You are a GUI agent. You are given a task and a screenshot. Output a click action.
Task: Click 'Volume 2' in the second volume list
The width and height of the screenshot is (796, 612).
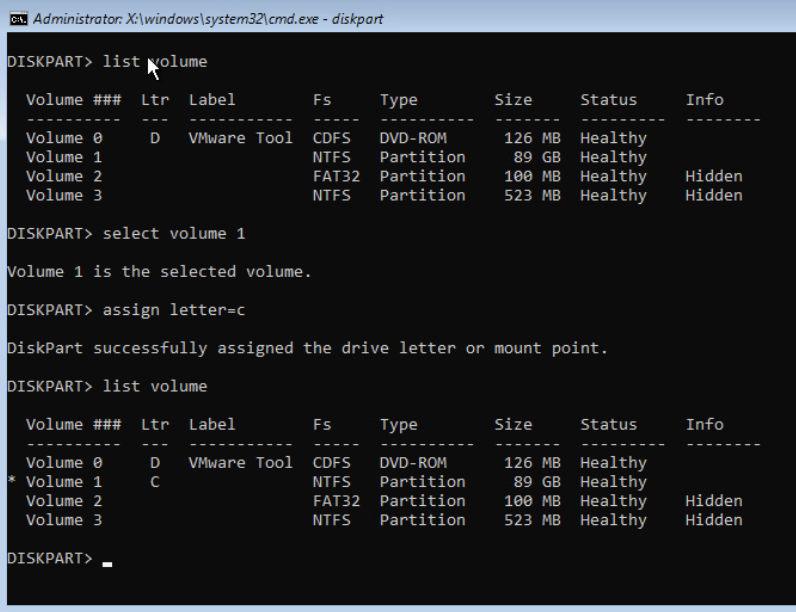click(x=64, y=501)
